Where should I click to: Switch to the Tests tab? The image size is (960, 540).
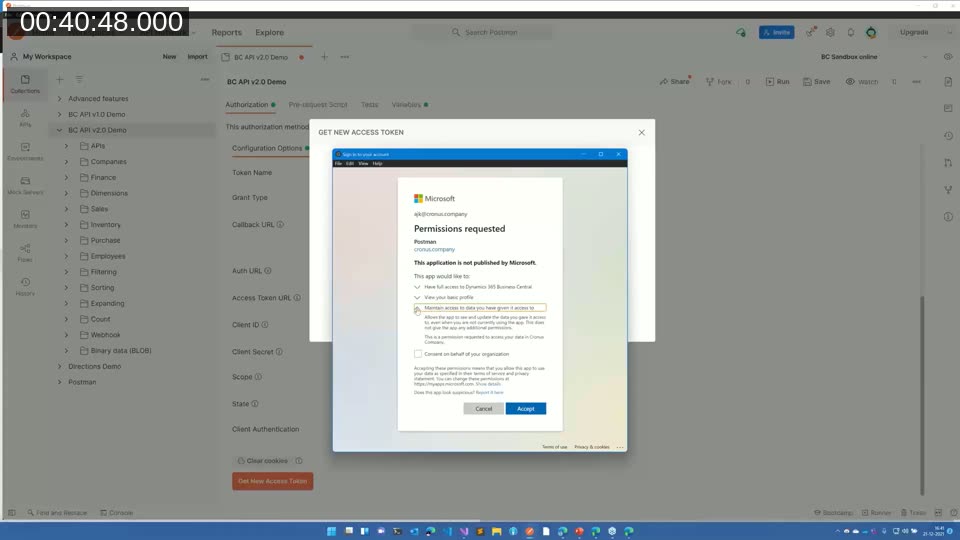click(x=369, y=105)
